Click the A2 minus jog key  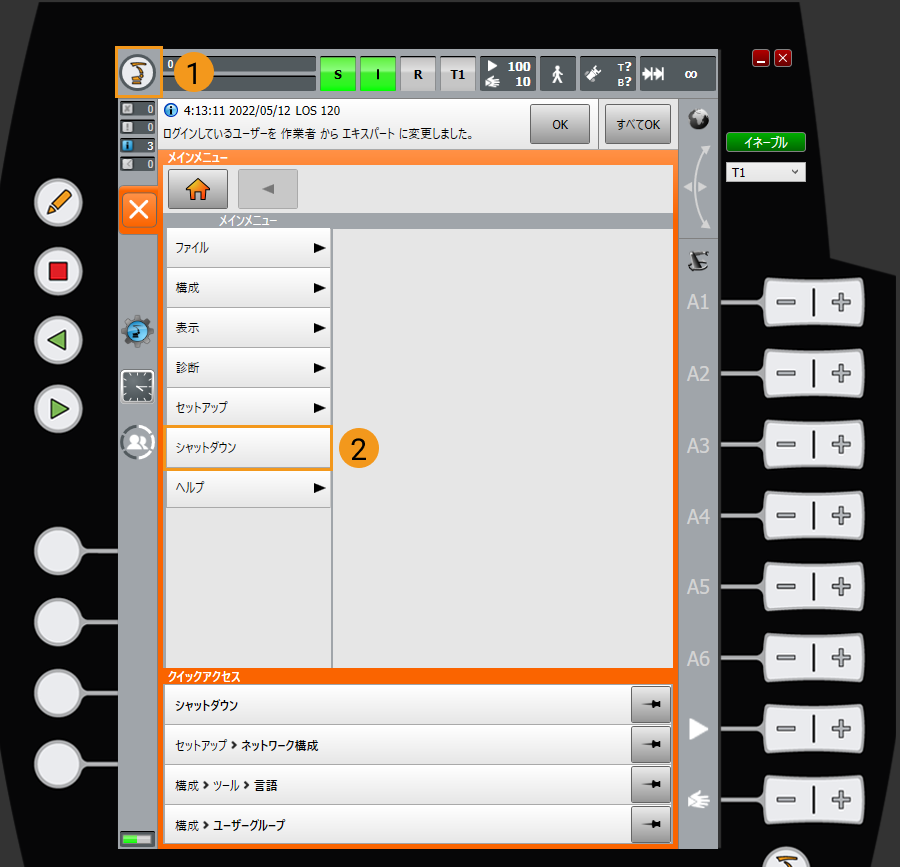click(786, 374)
